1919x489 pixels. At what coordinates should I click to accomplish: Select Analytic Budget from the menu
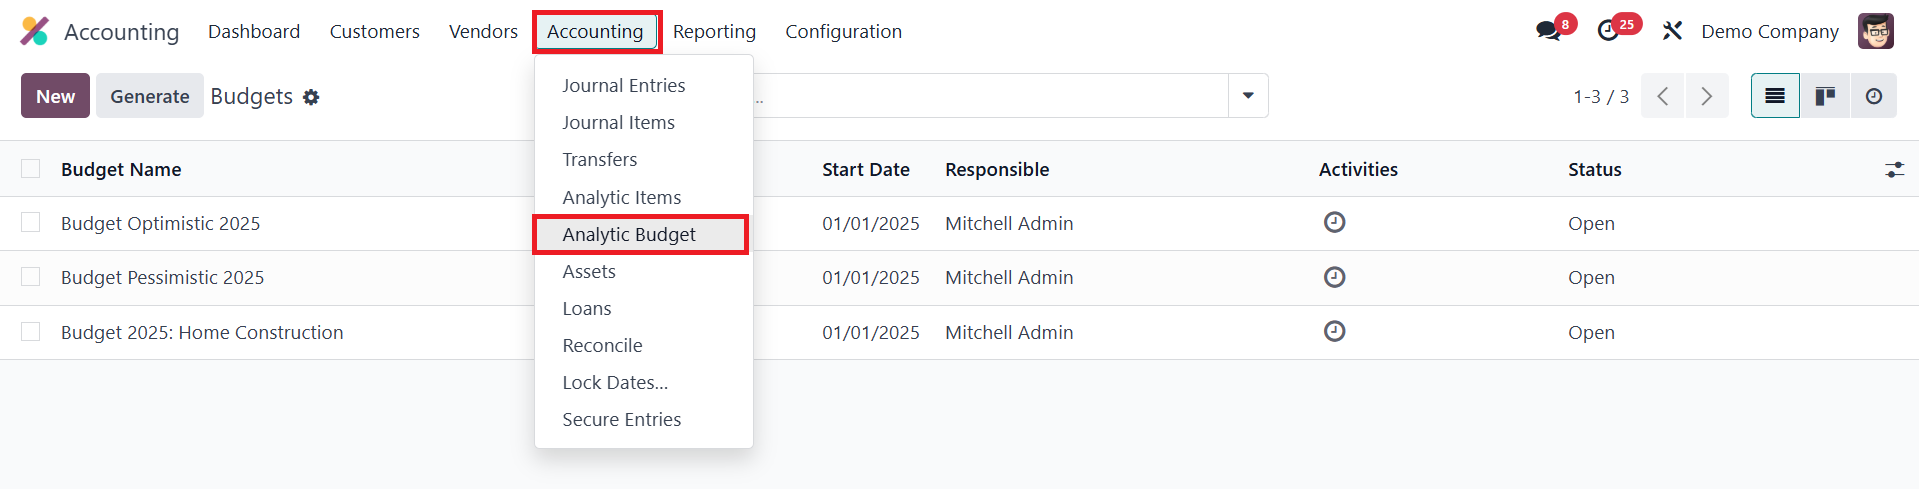[629, 234]
